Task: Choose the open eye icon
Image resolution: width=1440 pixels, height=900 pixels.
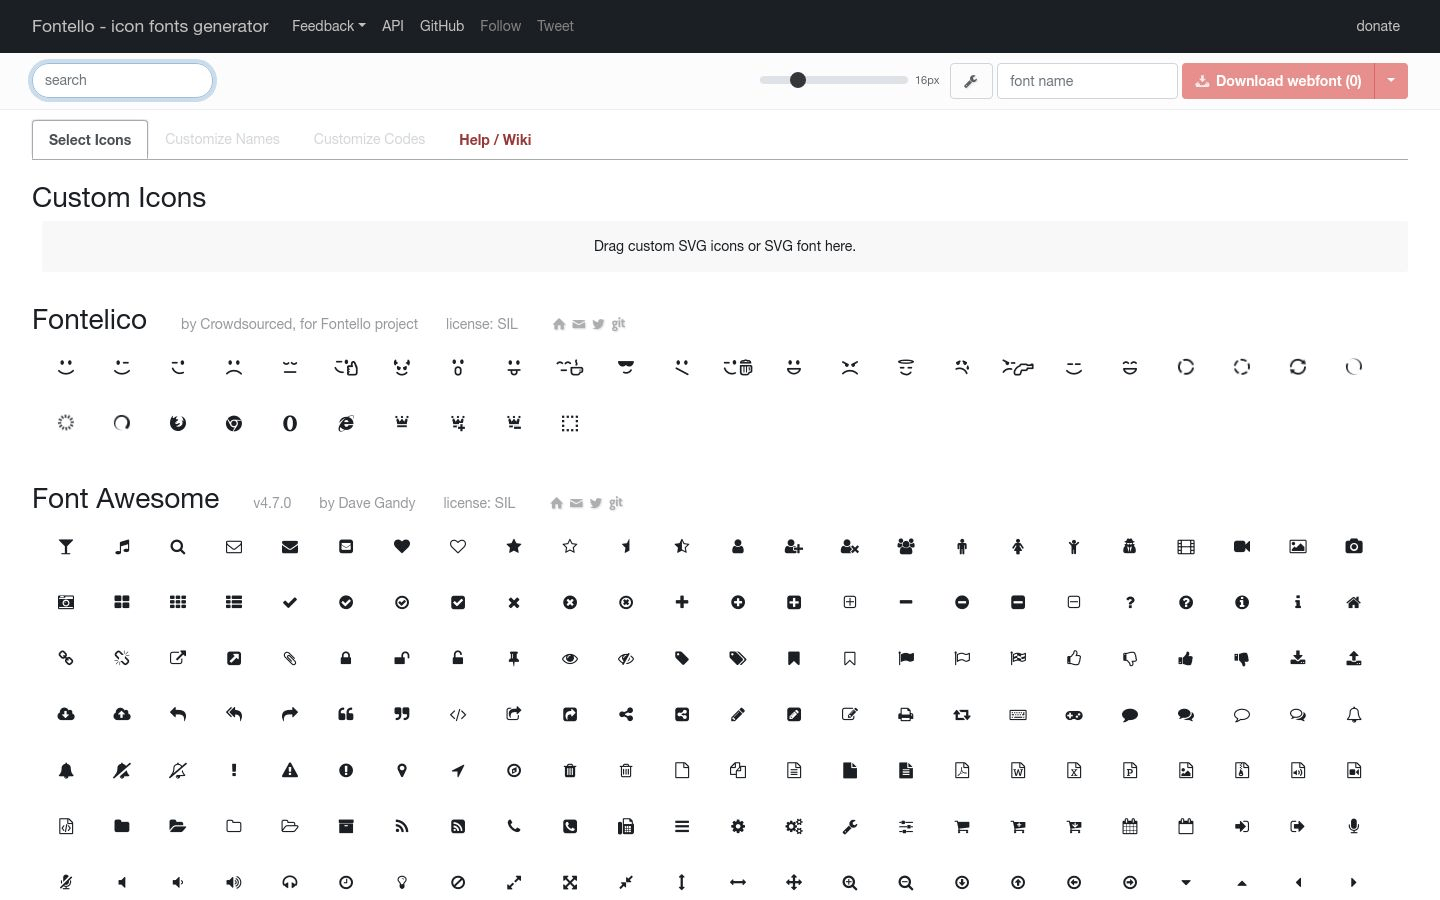Action: click(570, 658)
